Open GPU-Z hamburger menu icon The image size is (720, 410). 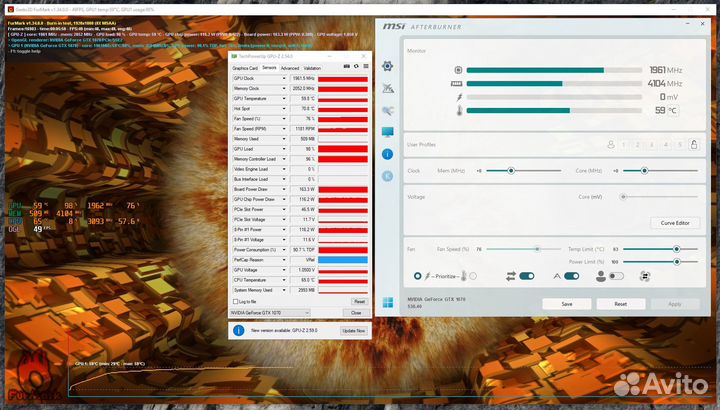pyautogui.click(x=366, y=67)
